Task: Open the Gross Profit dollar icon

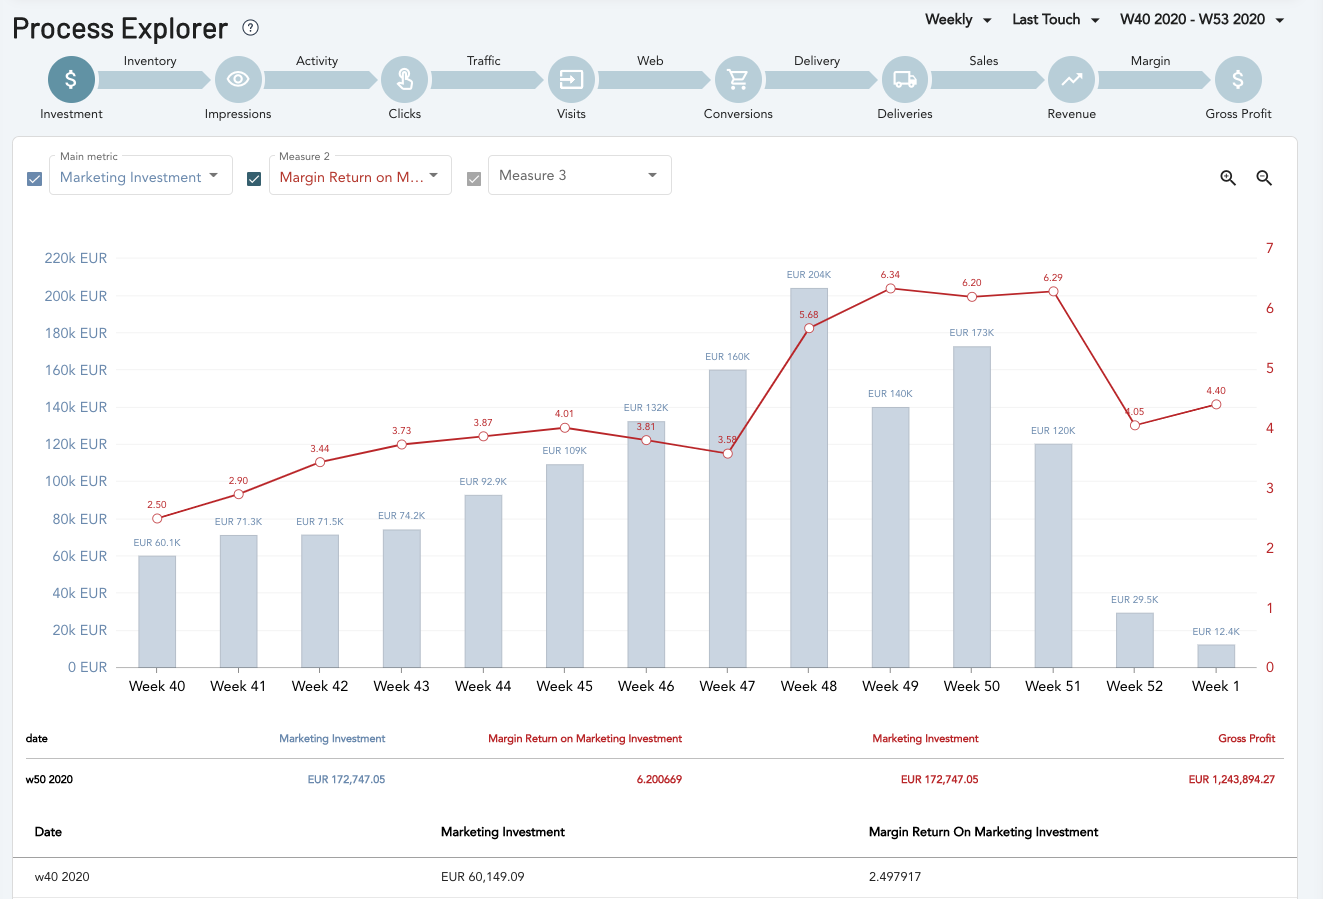Action: tap(1238, 79)
